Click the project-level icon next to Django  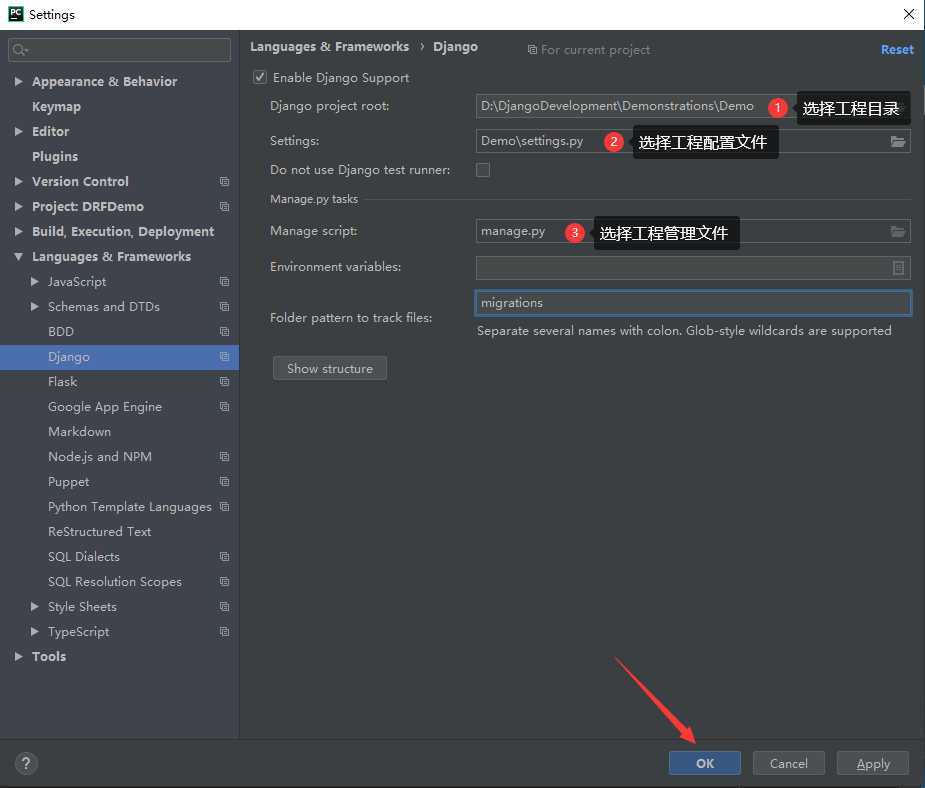(224, 356)
